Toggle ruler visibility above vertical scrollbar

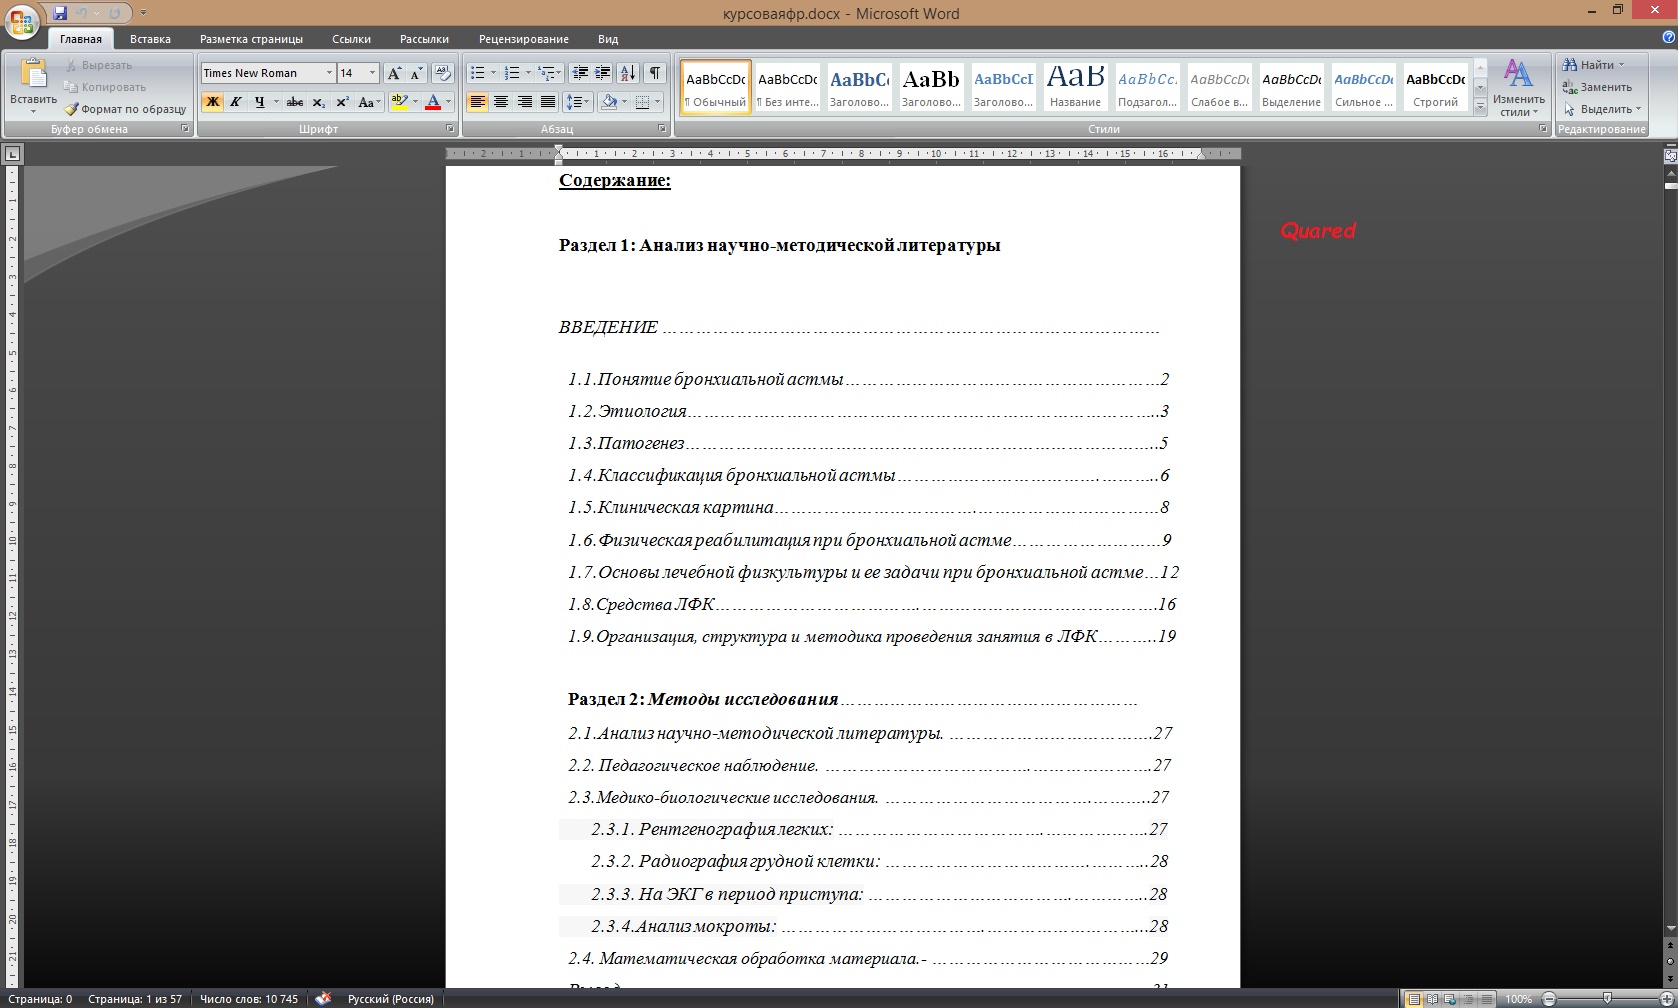point(1670,155)
